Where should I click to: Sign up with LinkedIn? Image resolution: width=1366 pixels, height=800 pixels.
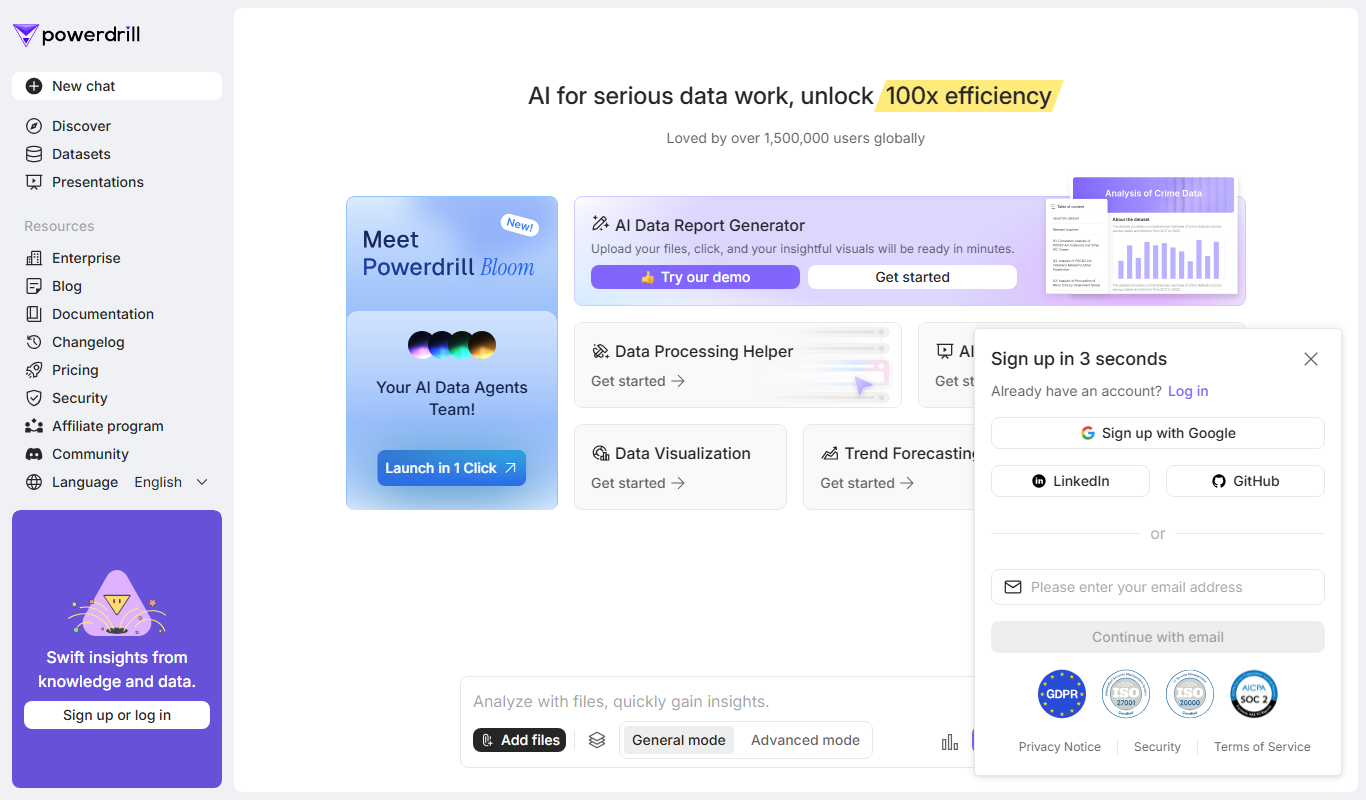(1070, 481)
